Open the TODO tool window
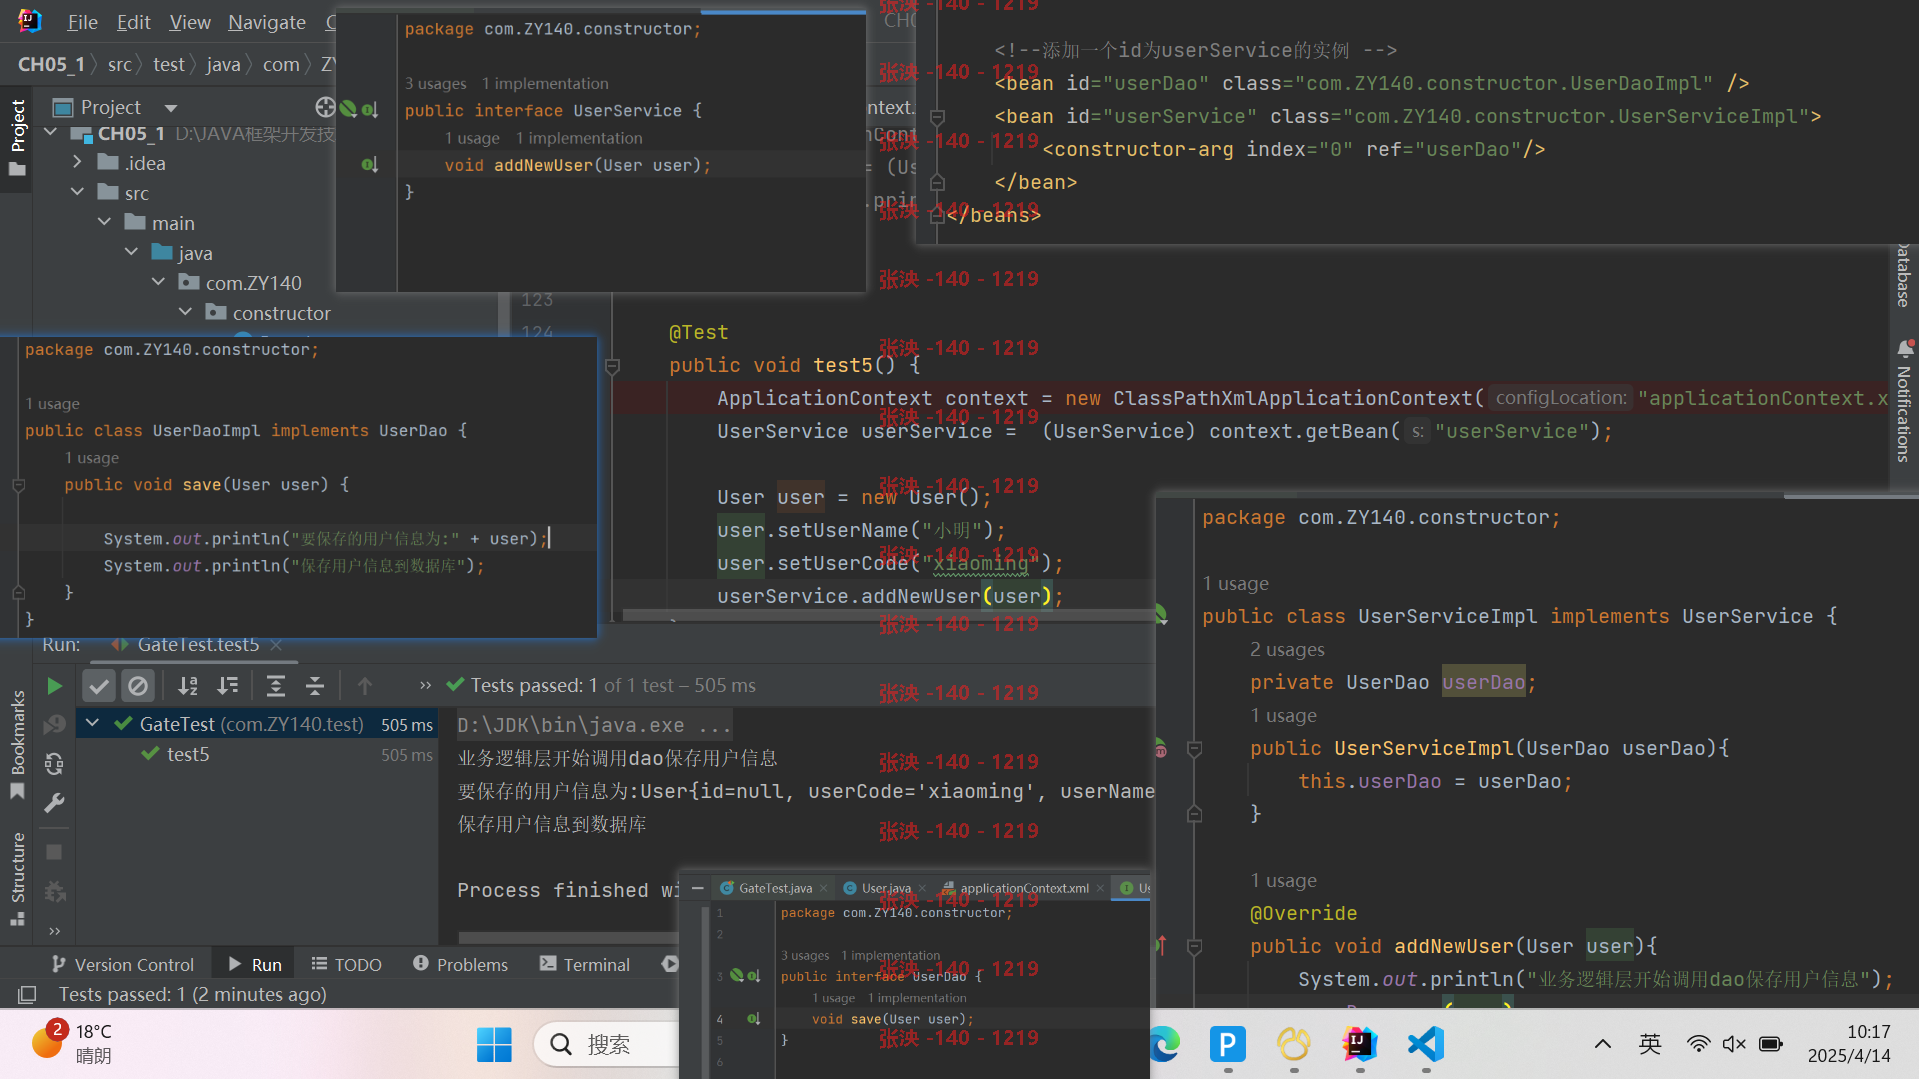1919x1079 pixels. click(x=346, y=964)
